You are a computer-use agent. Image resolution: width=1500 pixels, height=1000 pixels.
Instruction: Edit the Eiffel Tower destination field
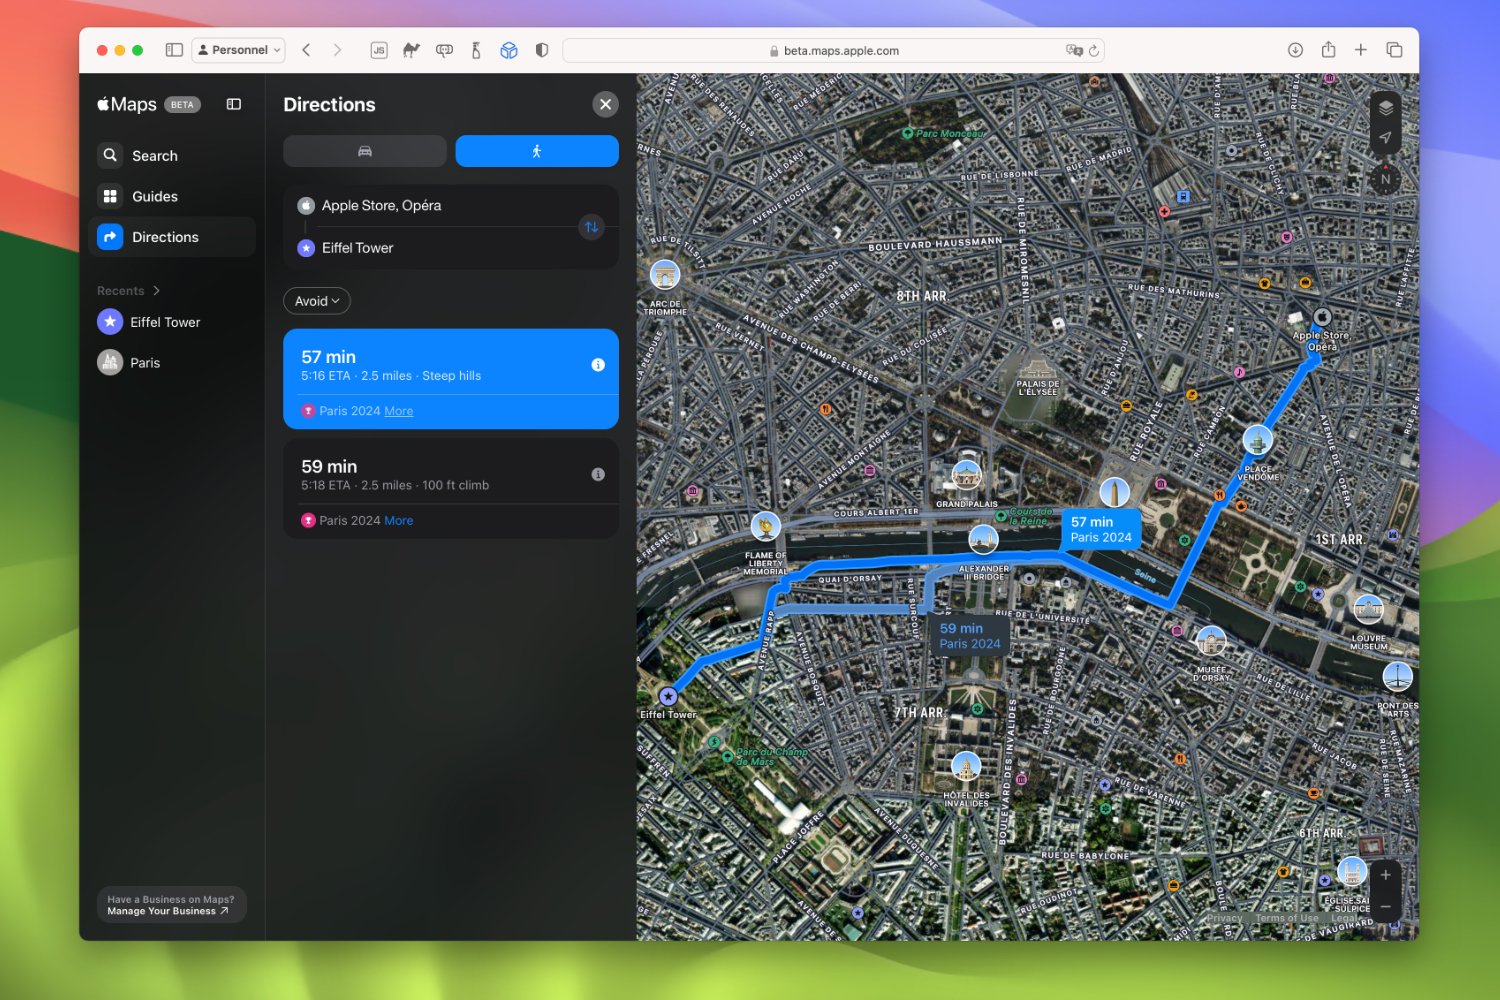coord(436,248)
